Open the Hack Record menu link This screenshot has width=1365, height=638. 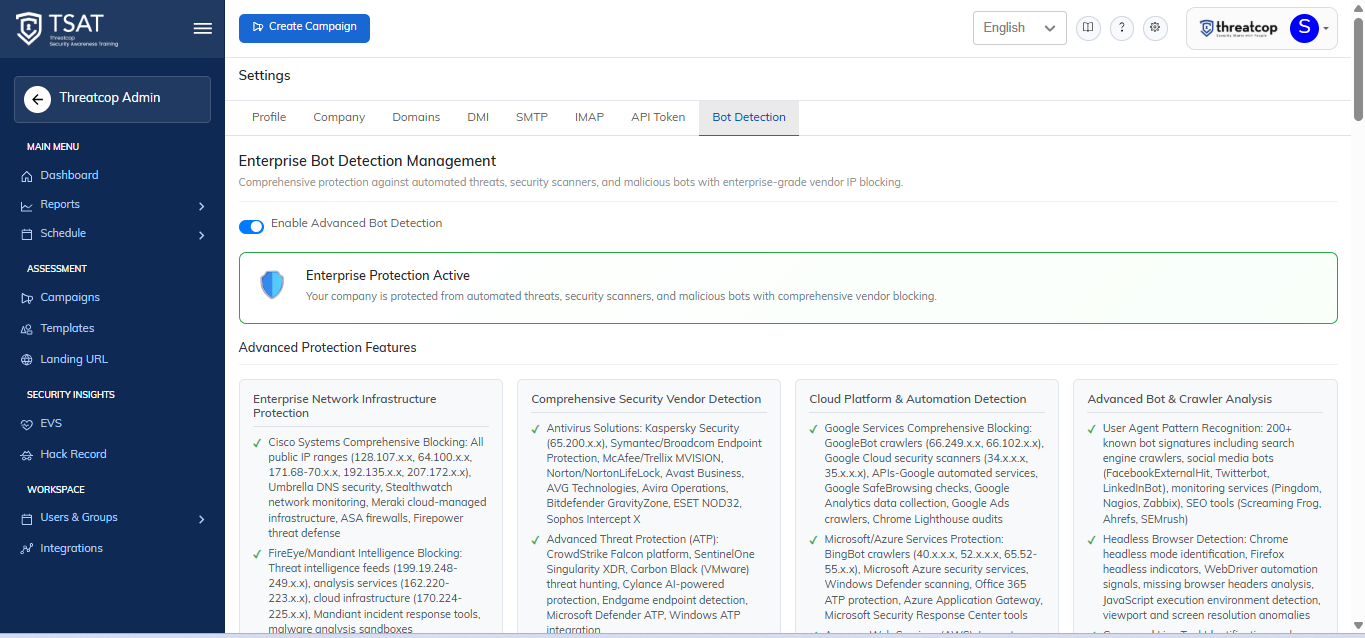(73, 454)
